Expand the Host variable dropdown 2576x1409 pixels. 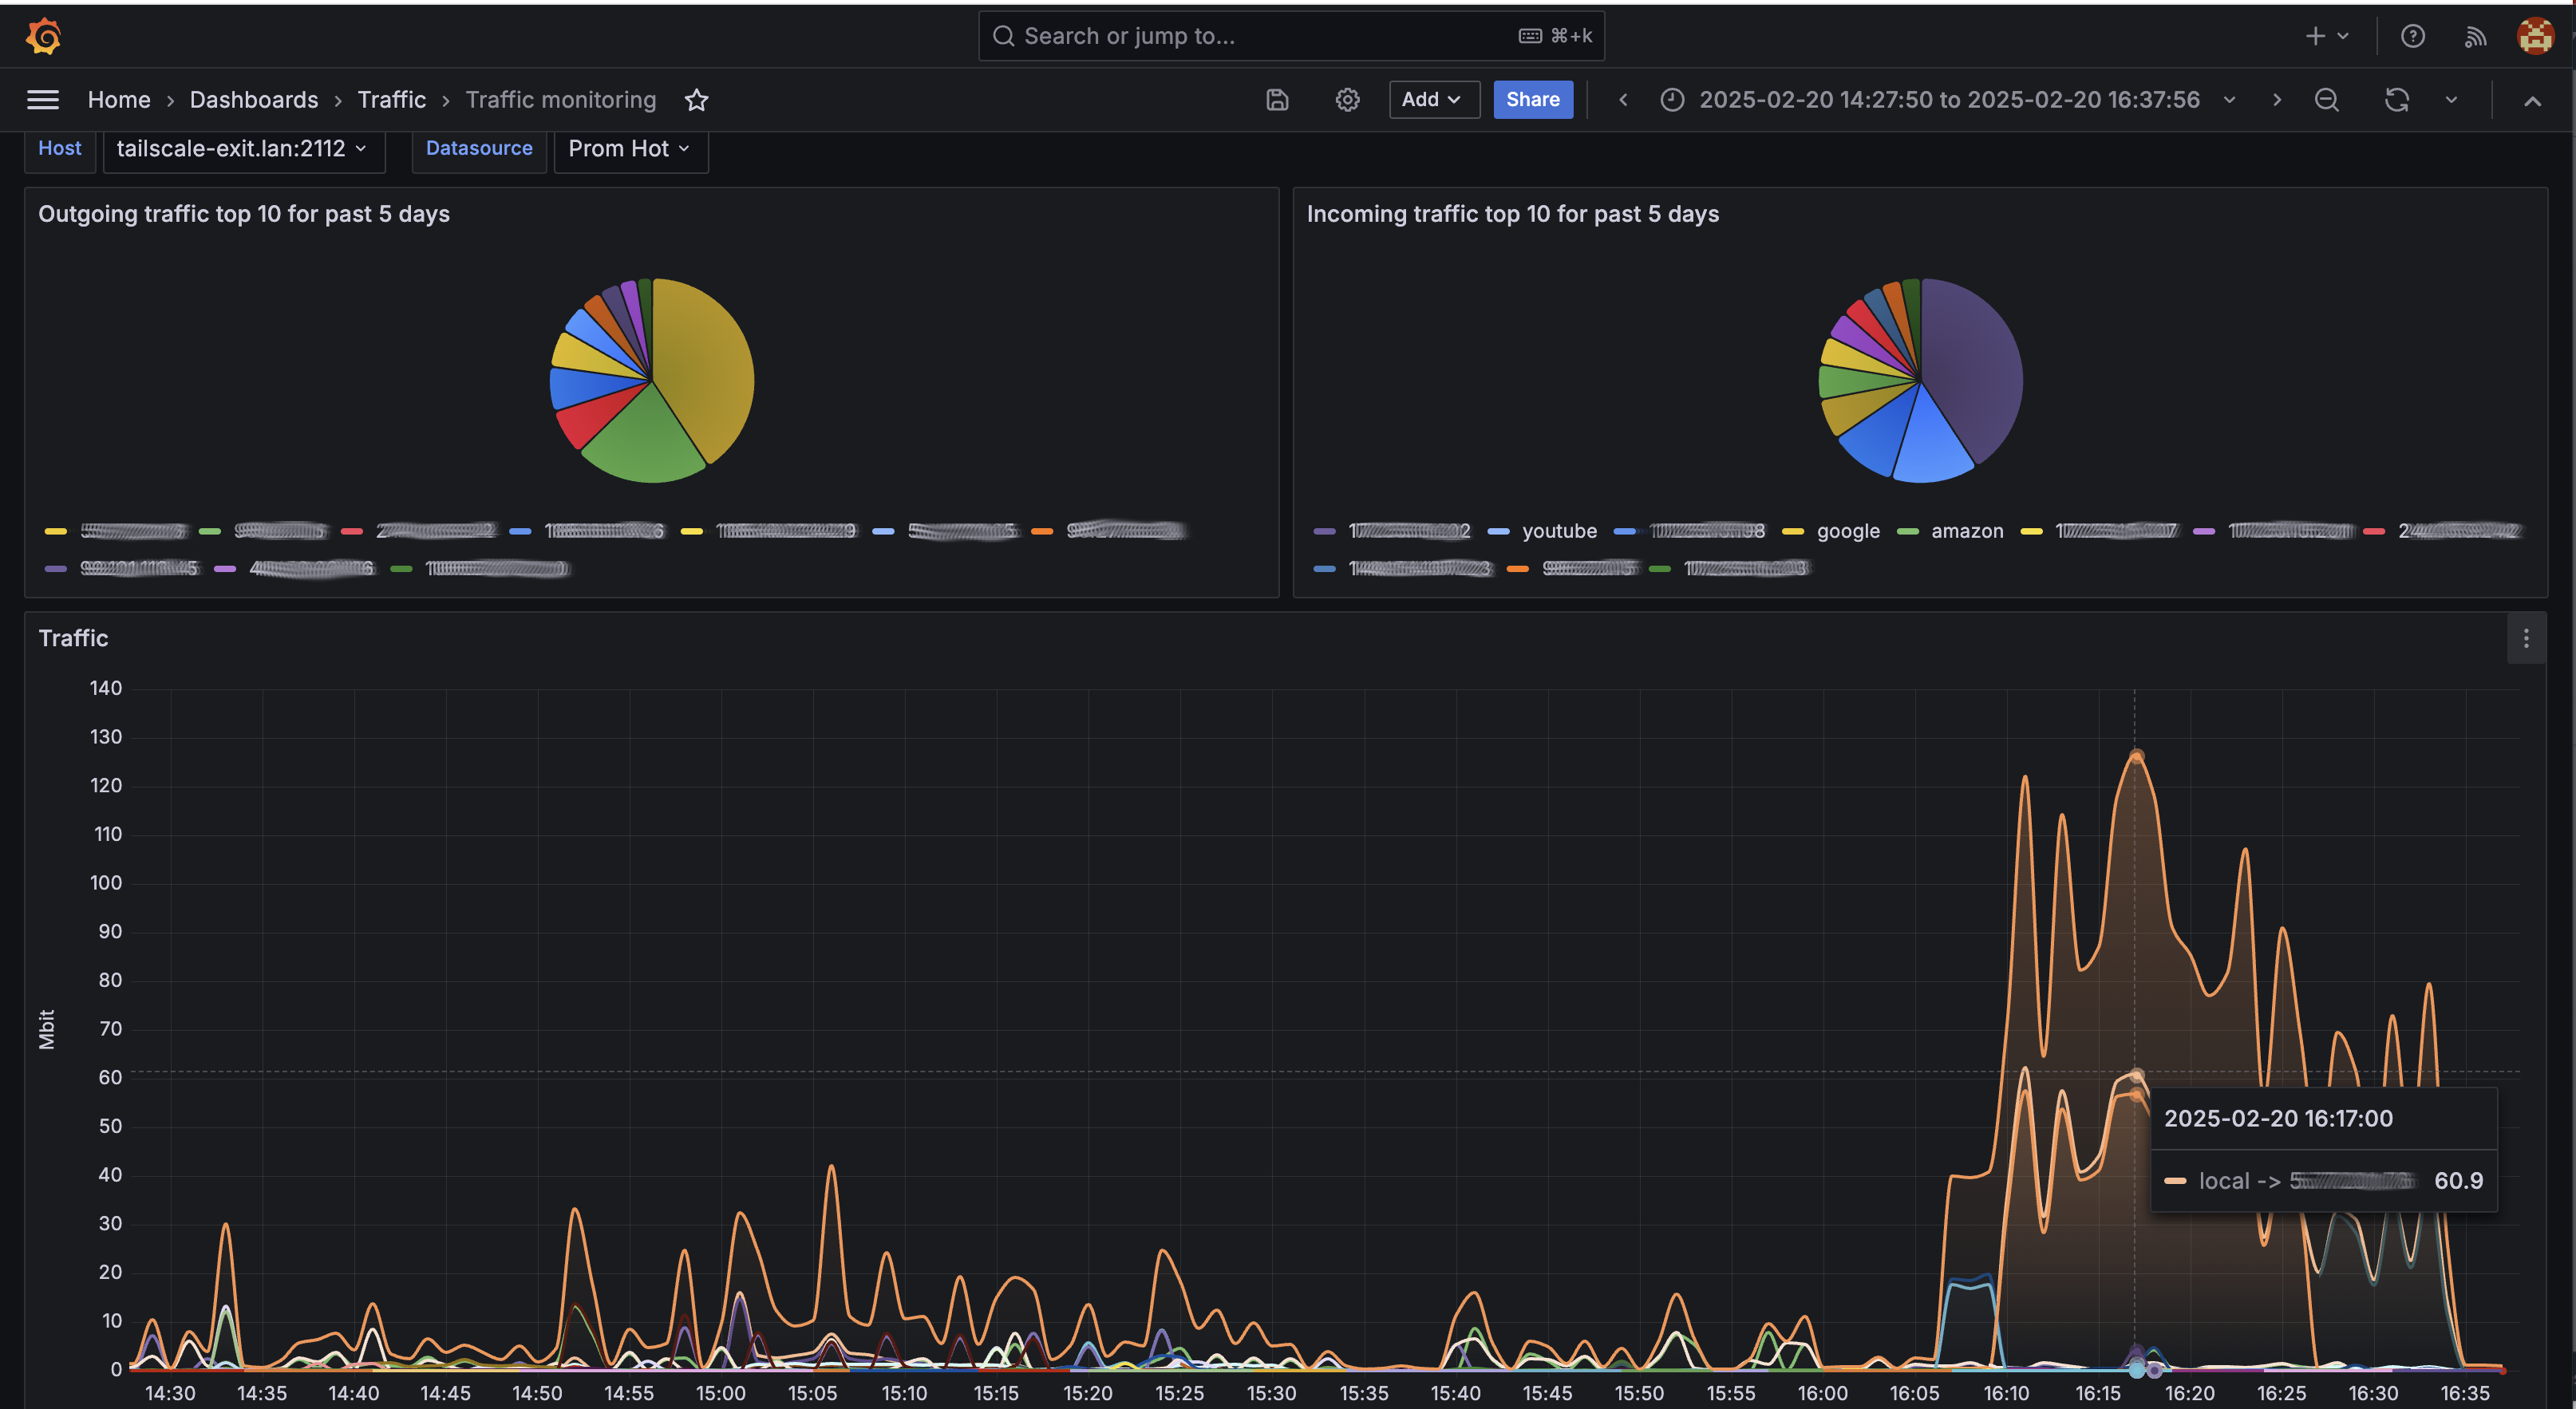coord(243,148)
